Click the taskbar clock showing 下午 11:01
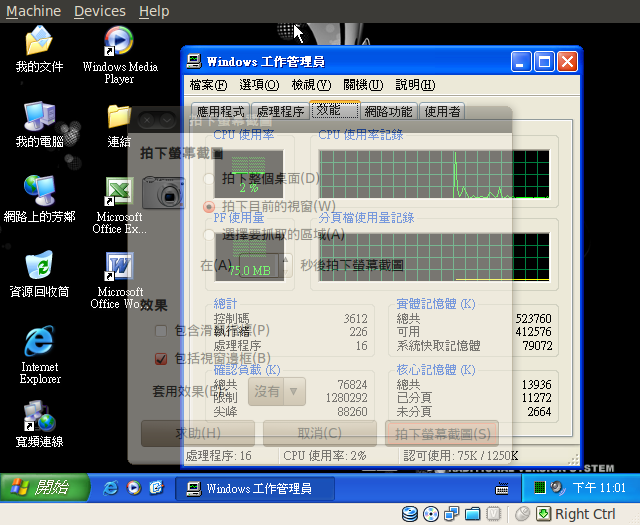The width and height of the screenshot is (640, 525). (599, 488)
